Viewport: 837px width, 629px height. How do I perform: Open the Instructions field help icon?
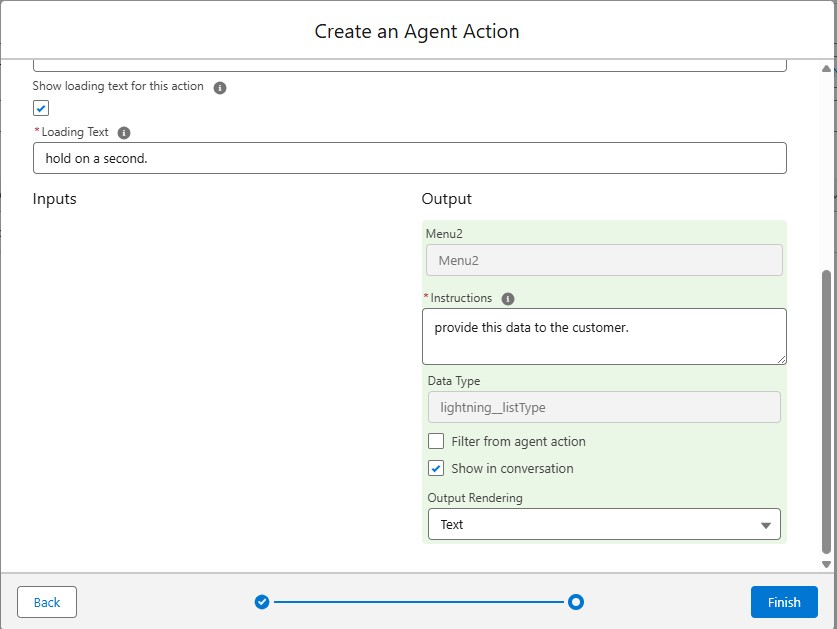[x=508, y=298]
